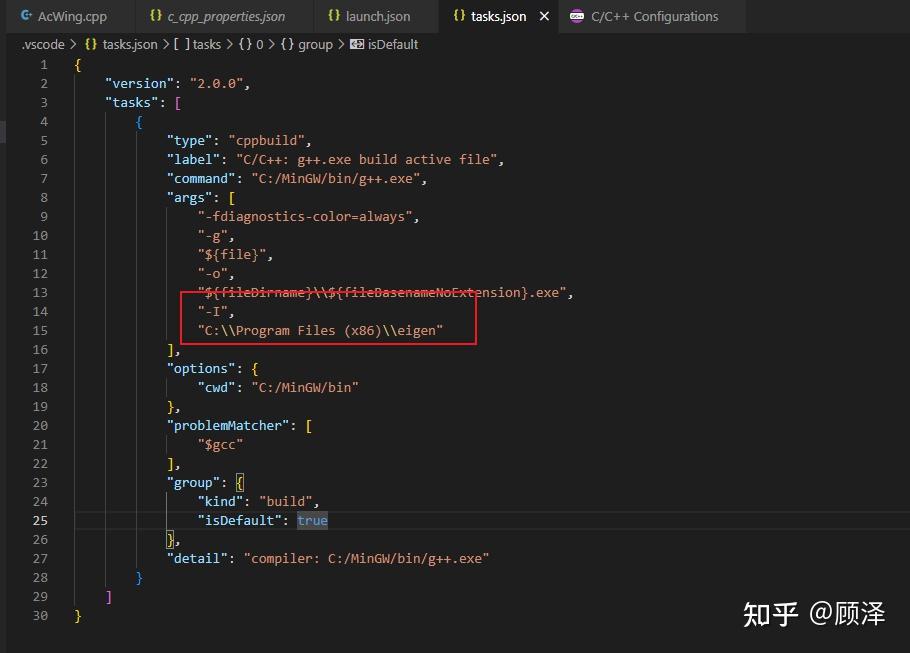Click the eigen include path string

(320, 331)
